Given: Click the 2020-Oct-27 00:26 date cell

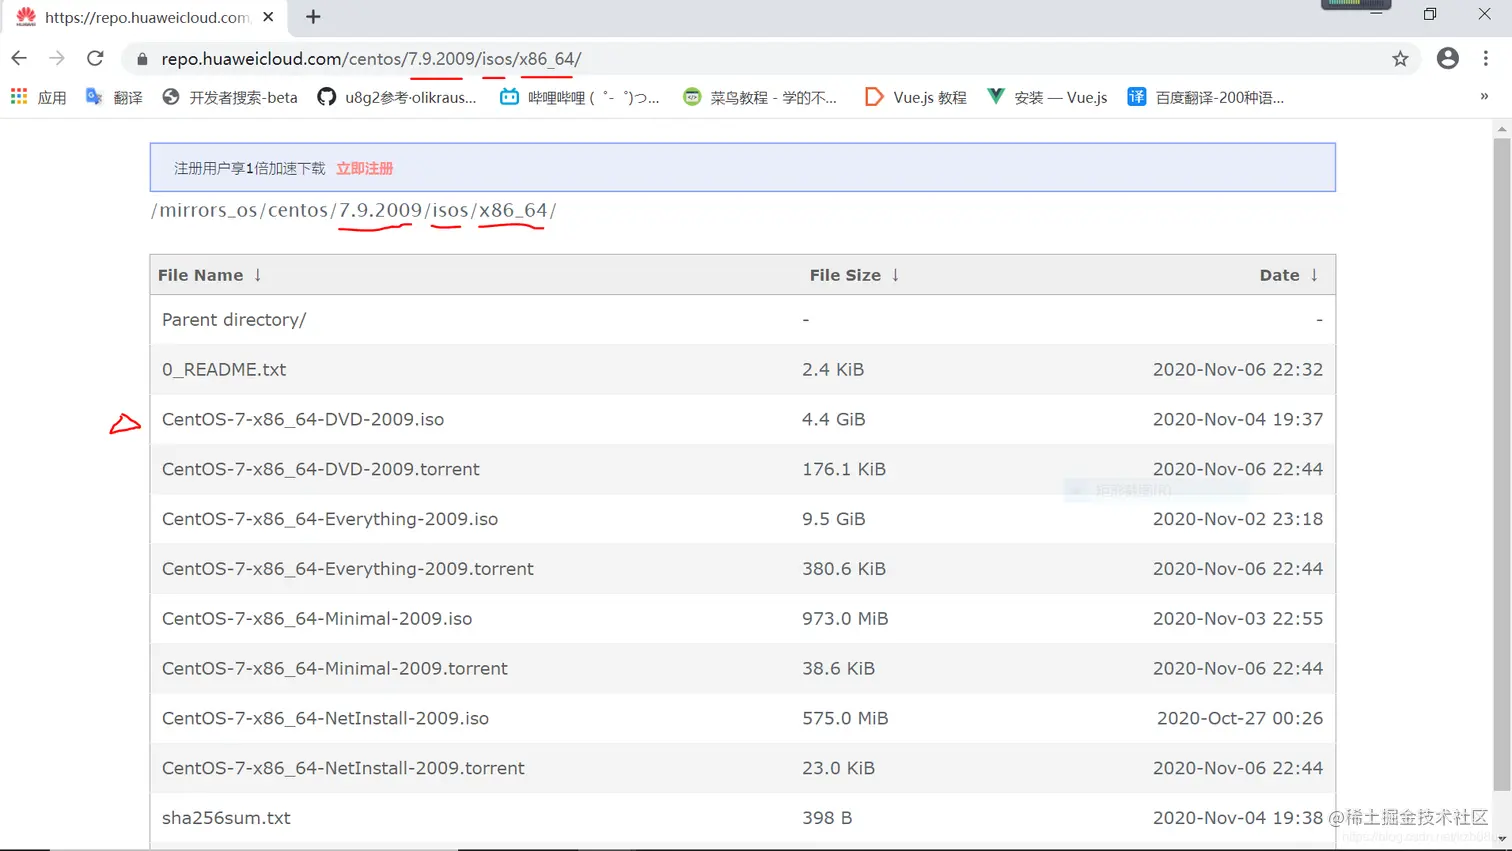Looking at the screenshot, I should 1240,718.
